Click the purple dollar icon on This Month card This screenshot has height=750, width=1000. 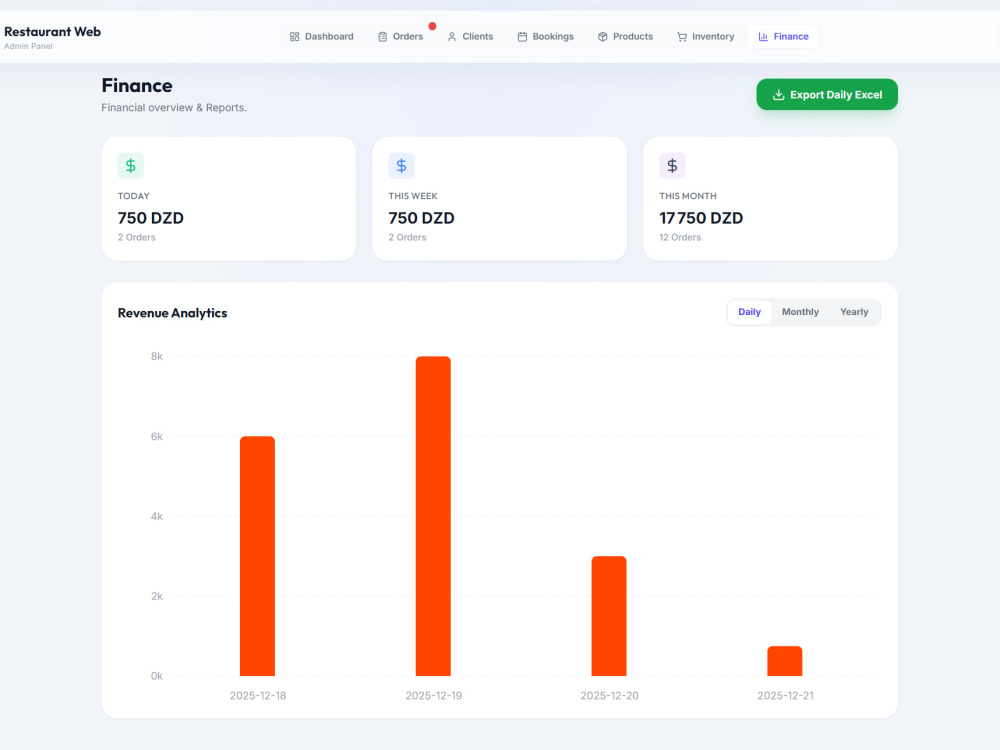(672, 166)
